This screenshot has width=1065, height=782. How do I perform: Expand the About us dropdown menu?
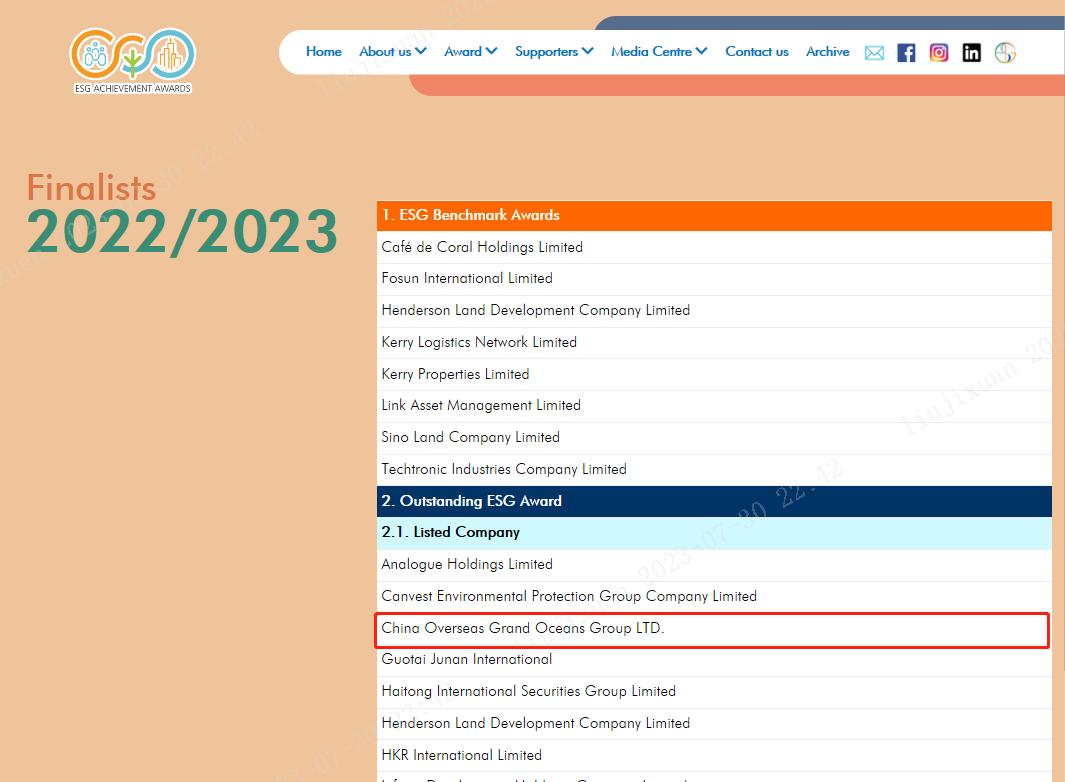(393, 52)
